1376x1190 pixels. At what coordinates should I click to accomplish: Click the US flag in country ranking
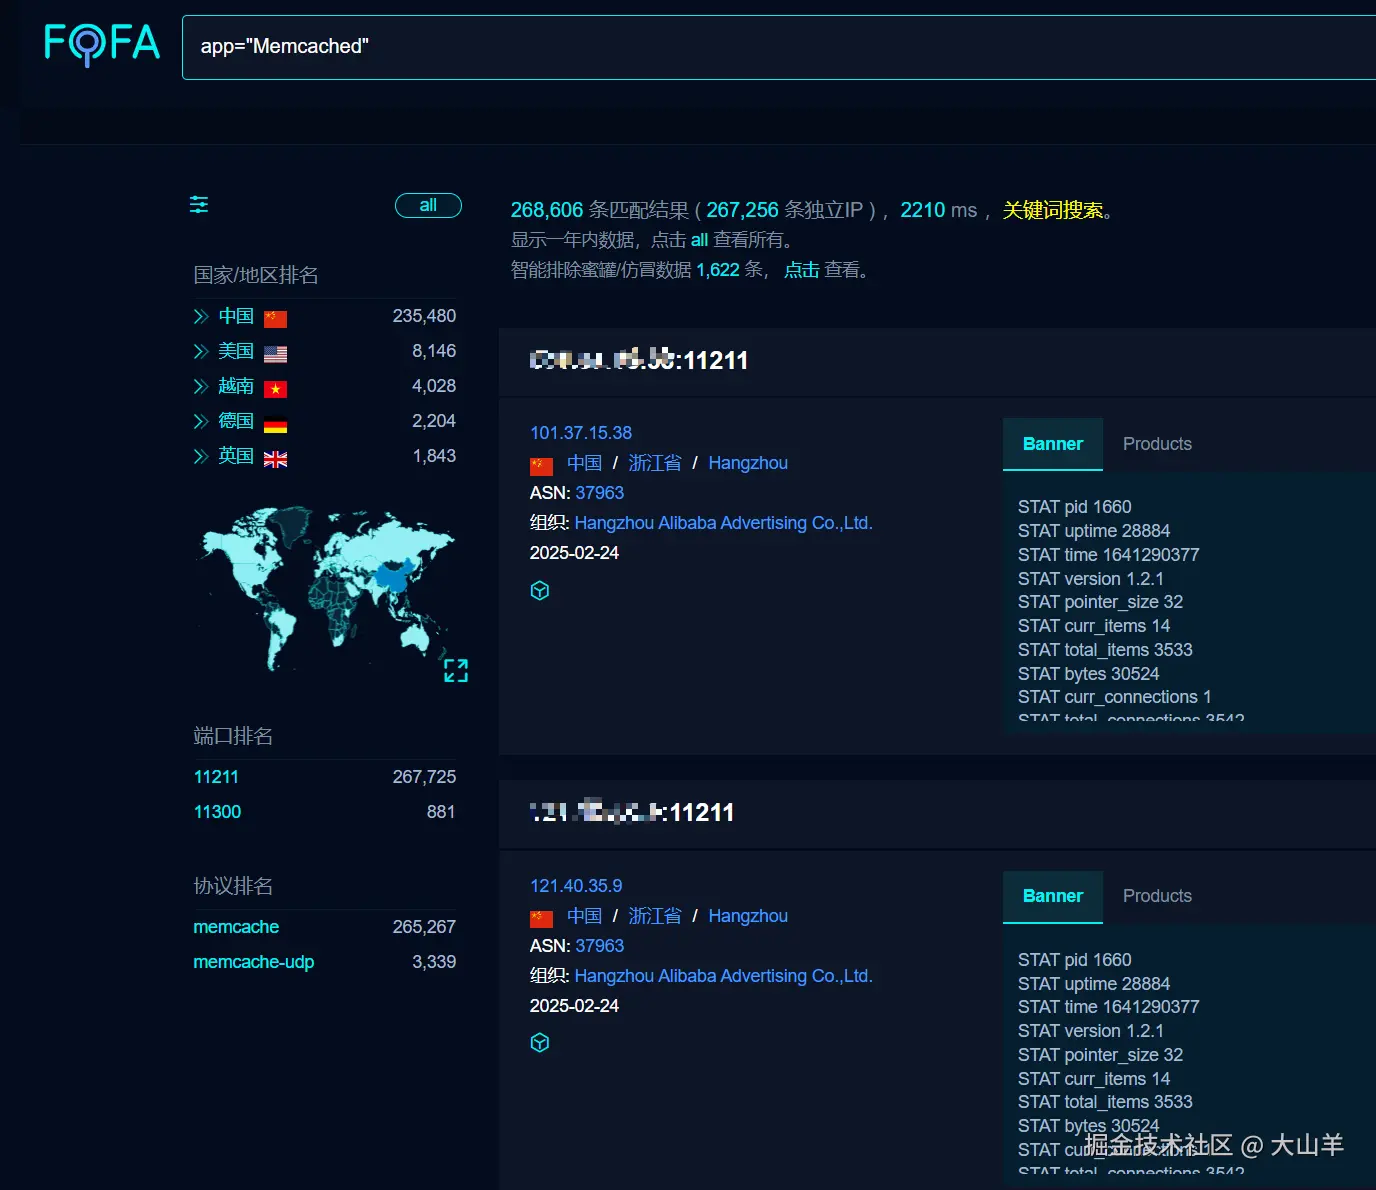[x=276, y=354]
